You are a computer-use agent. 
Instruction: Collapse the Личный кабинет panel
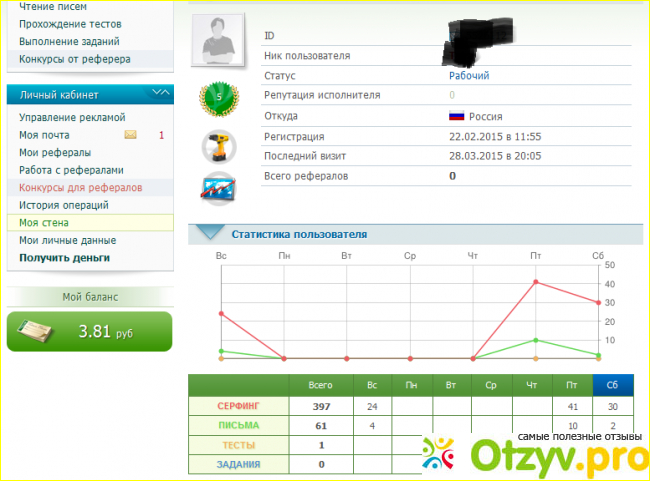[x=159, y=94]
